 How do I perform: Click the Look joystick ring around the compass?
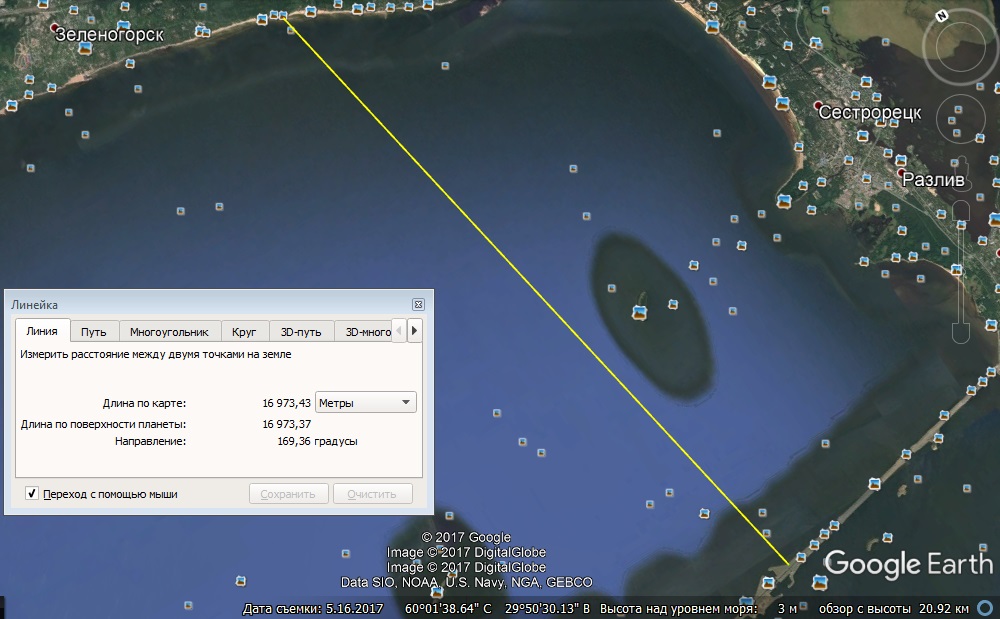click(x=960, y=47)
